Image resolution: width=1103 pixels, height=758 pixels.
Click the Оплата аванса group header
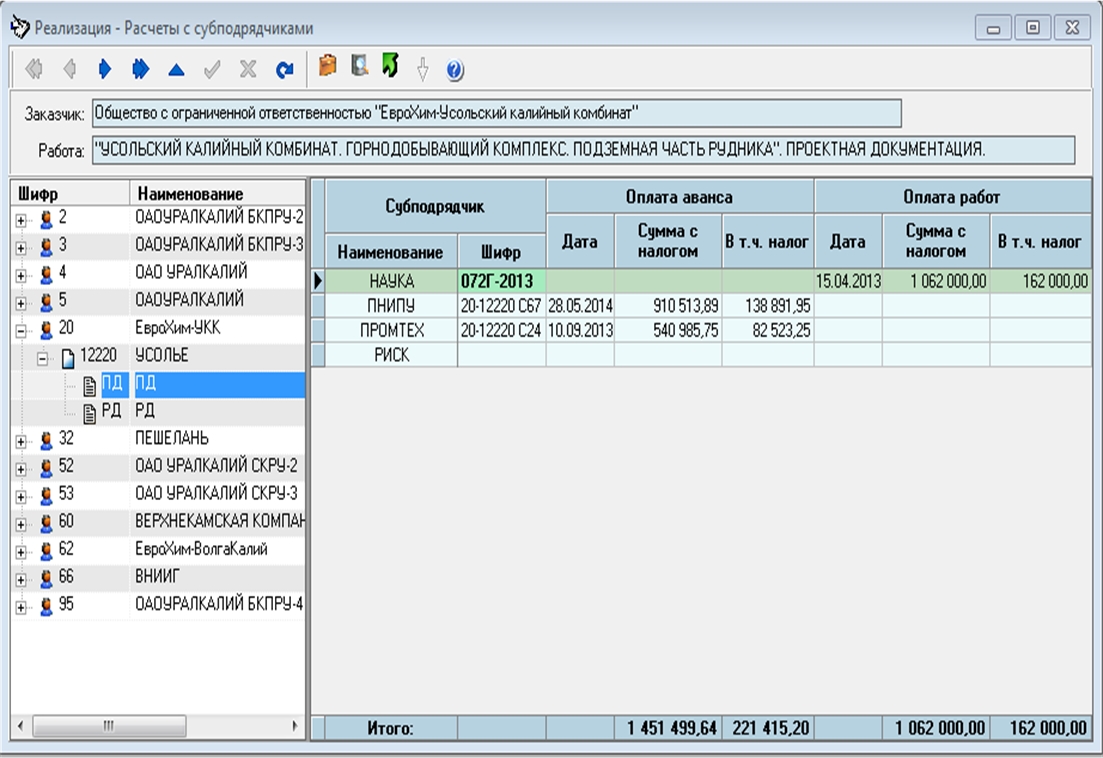click(680, 197)
